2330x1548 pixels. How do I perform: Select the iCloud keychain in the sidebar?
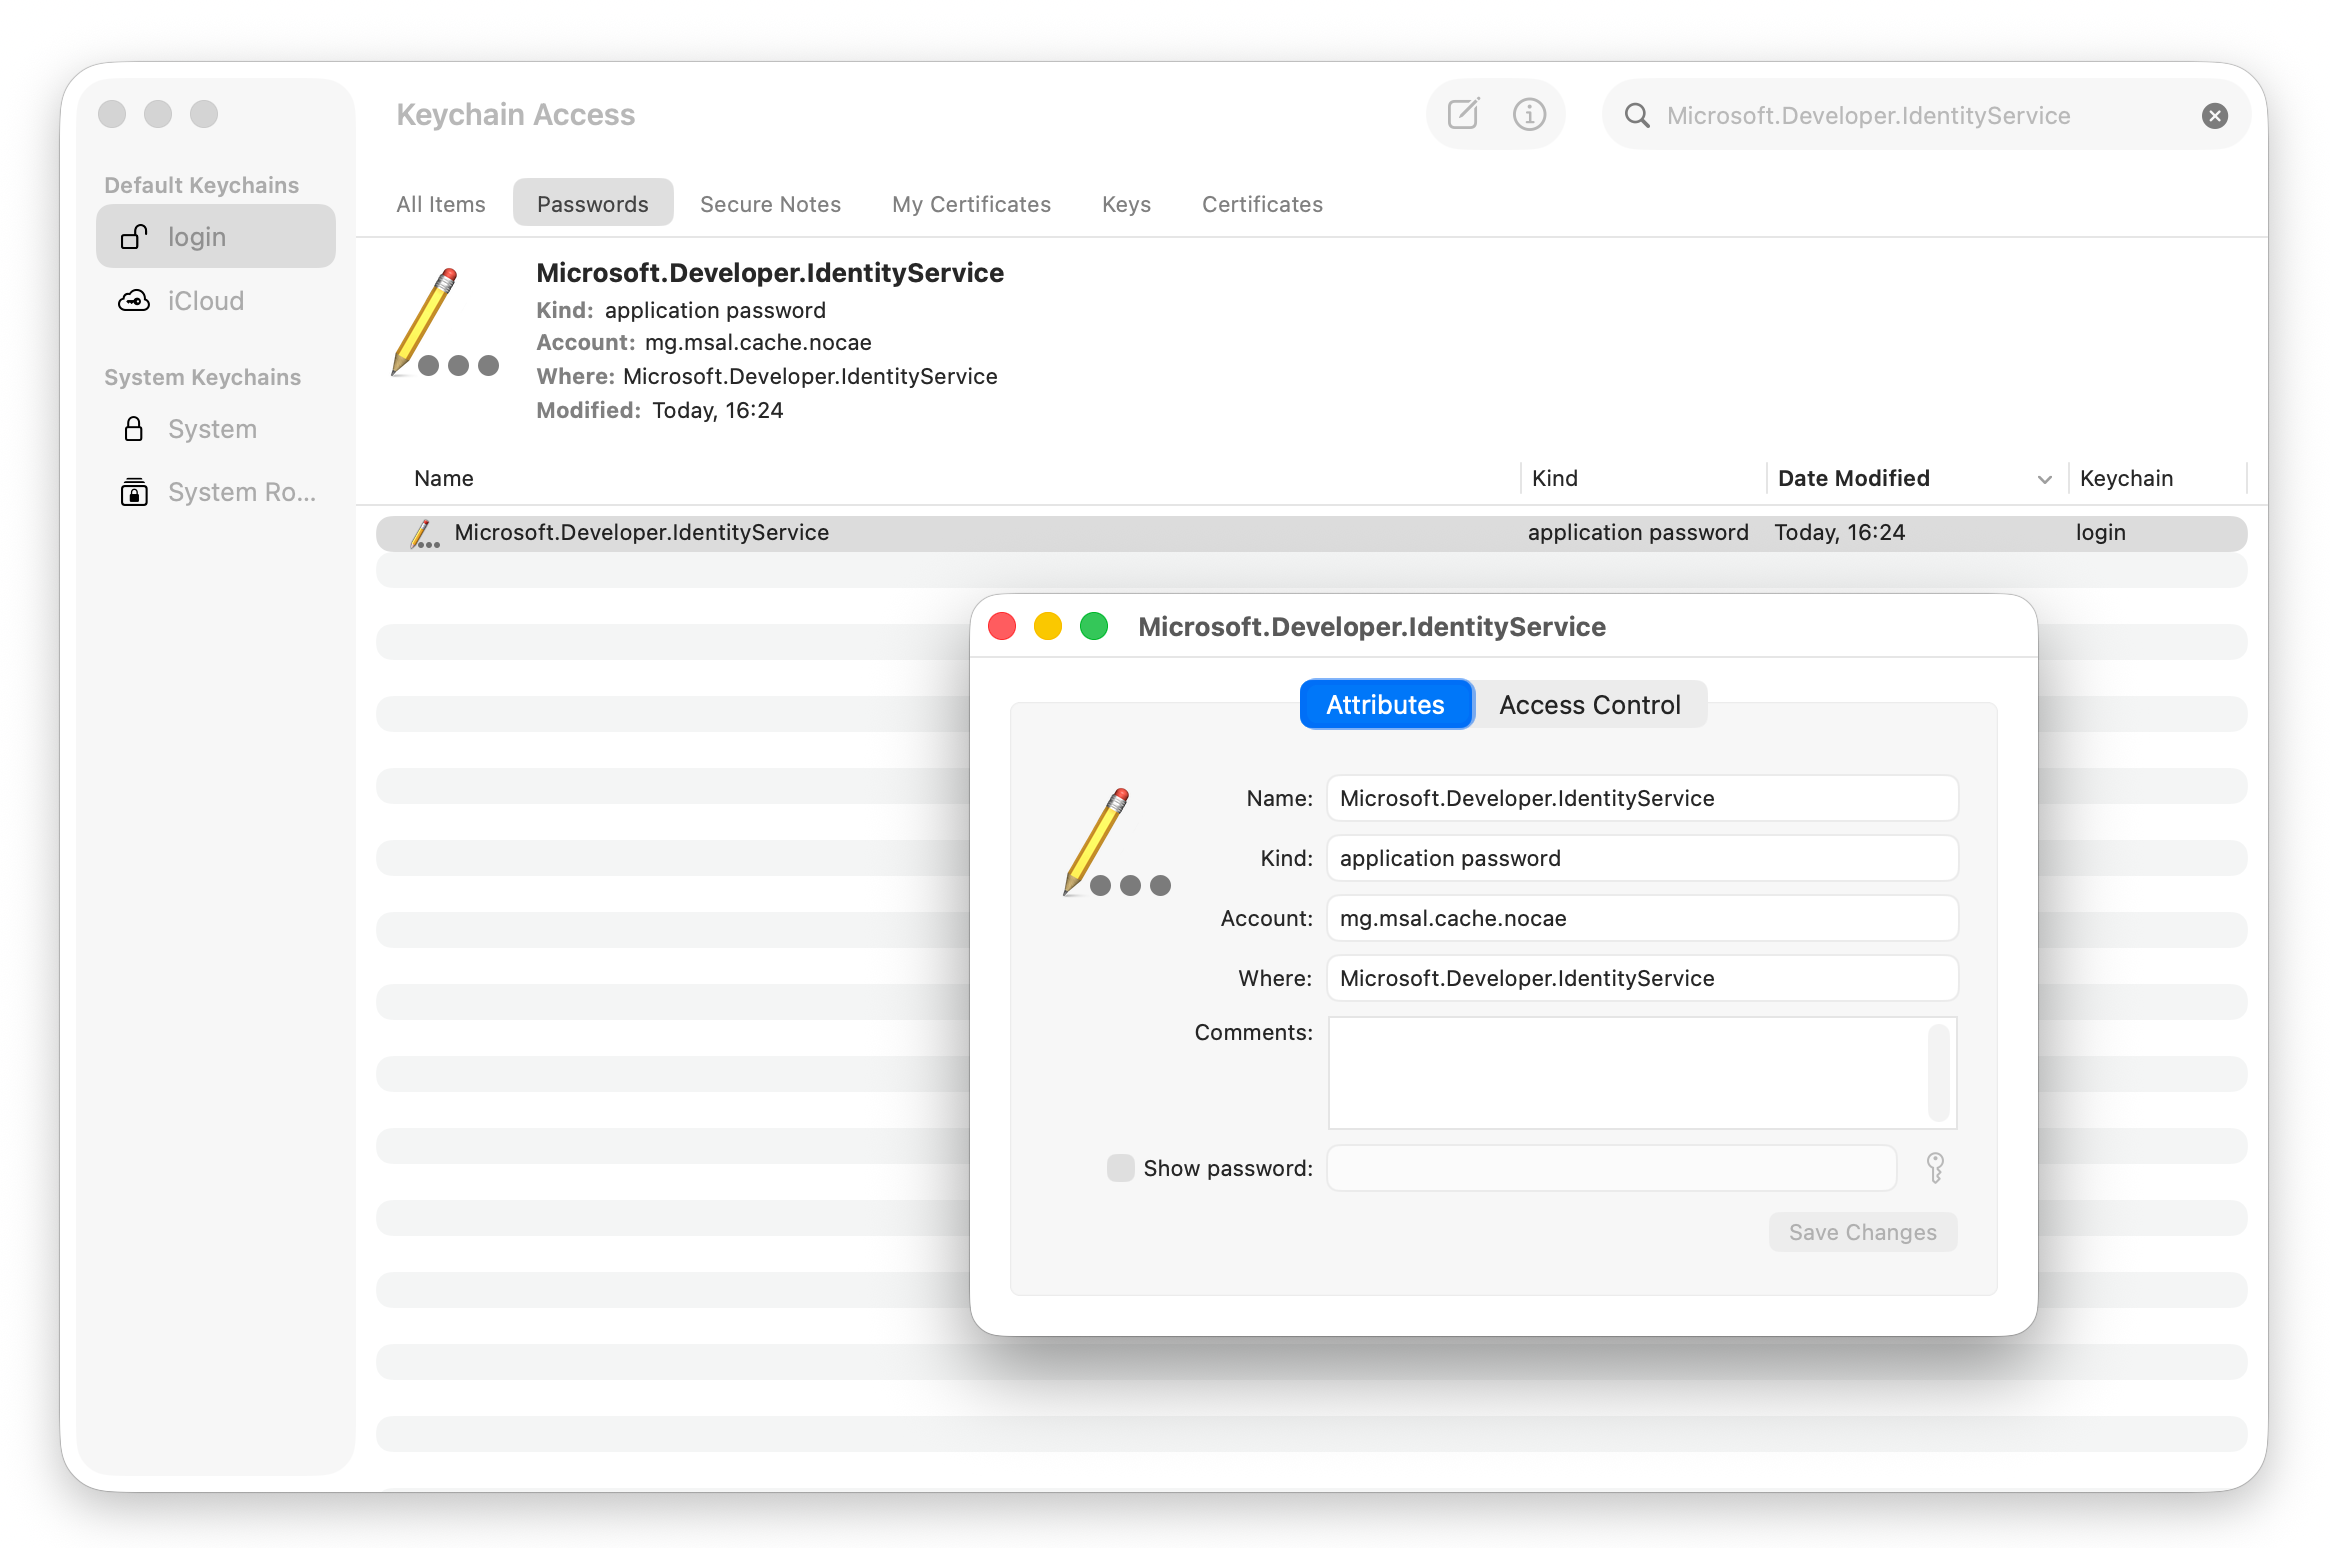tap(216, 301)
